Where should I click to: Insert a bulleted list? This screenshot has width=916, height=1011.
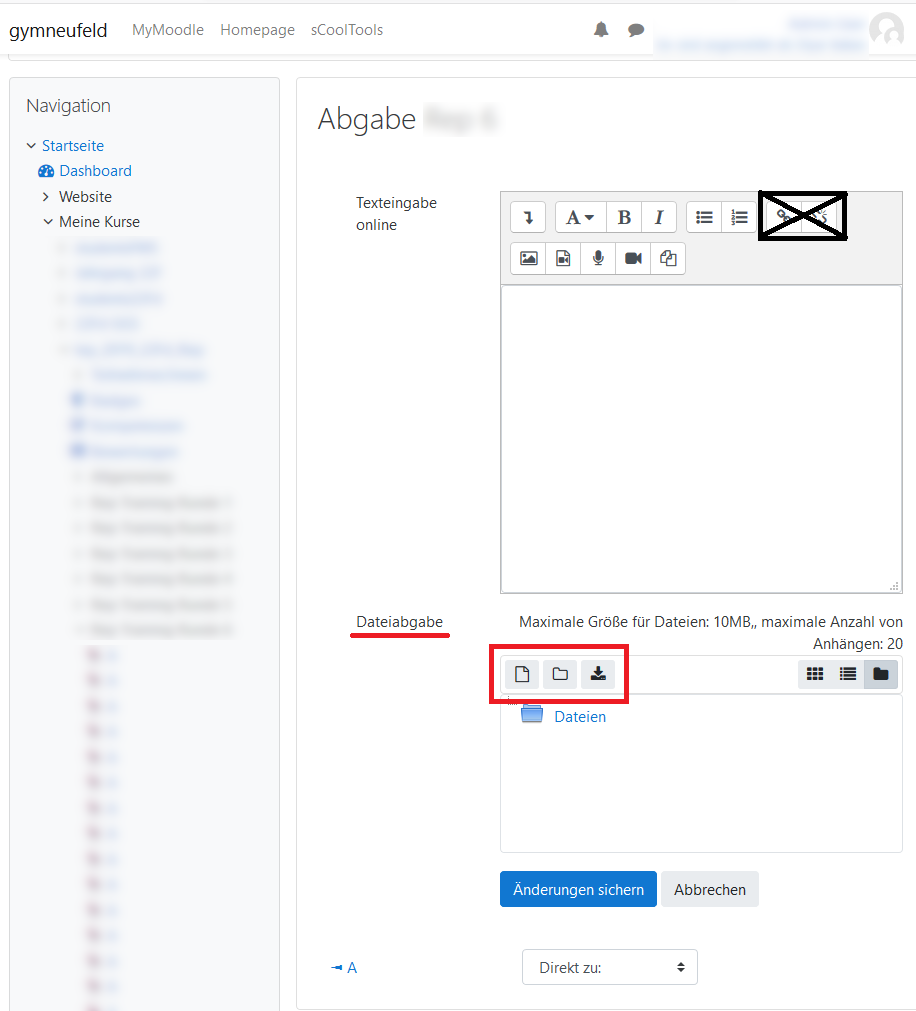click(x=704, y=217)
